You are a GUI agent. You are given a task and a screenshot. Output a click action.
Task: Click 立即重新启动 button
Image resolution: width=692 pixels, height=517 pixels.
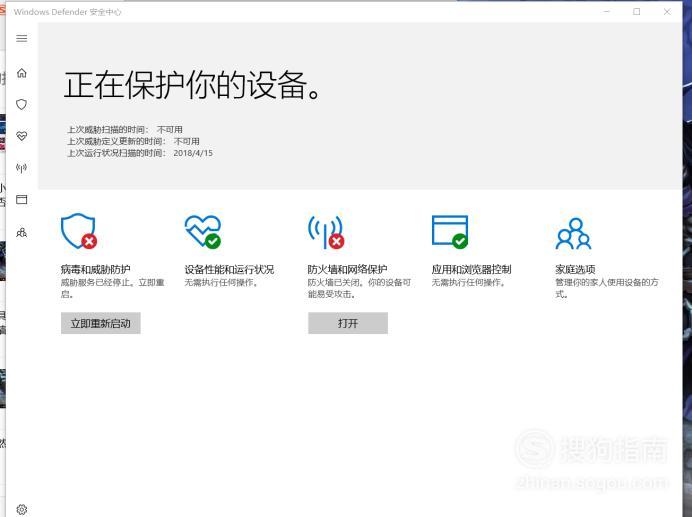pos(101,323)
